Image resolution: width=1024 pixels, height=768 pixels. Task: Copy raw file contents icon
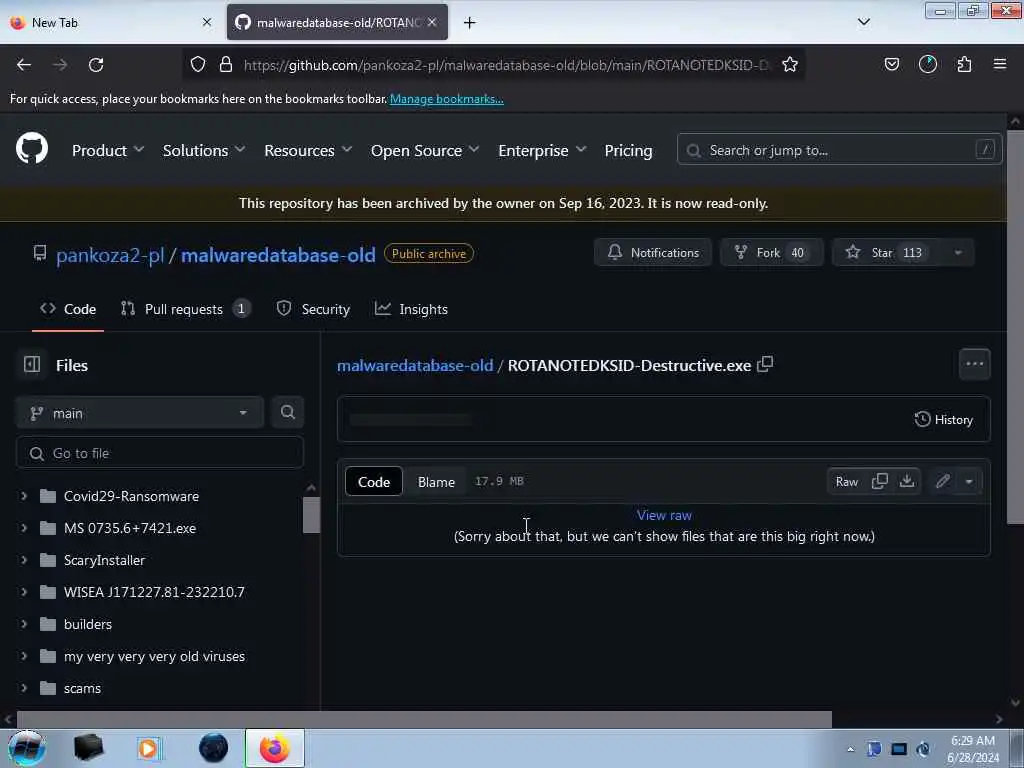pos(880,481)
